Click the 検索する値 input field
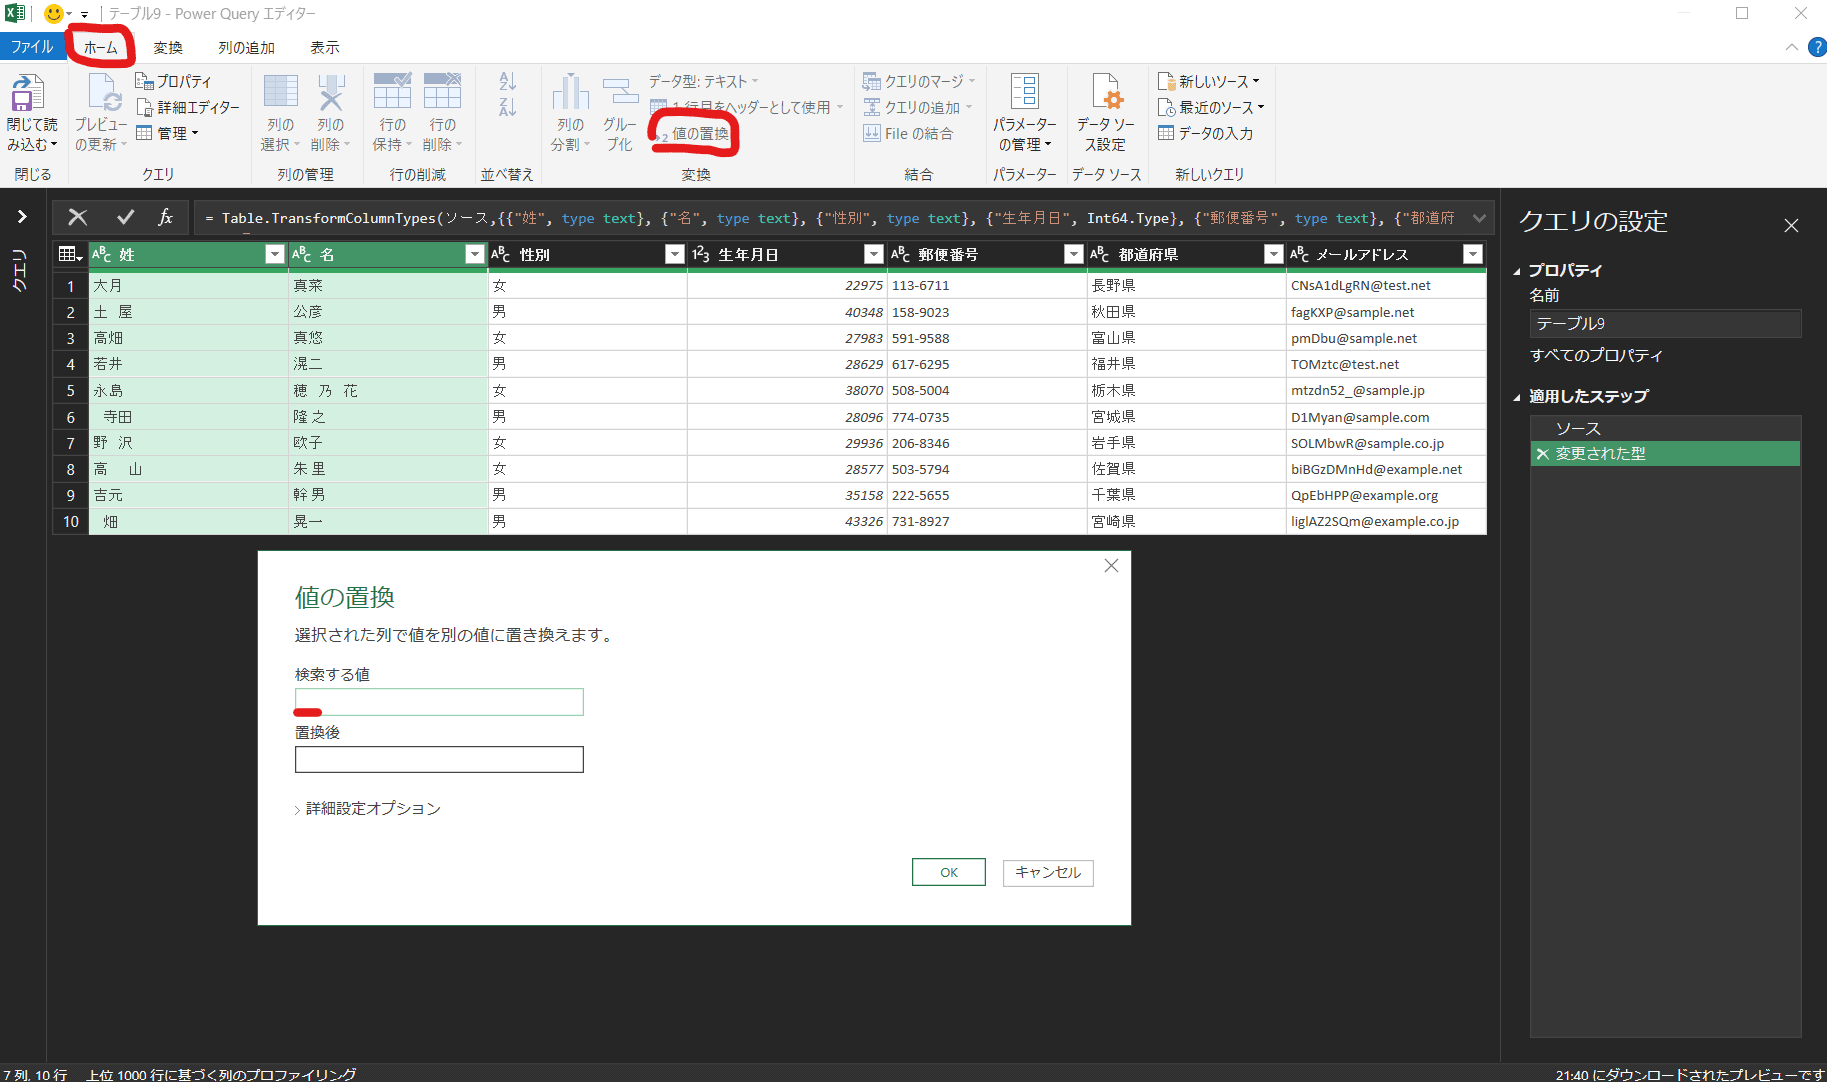The height and width of the screenshot is (1082, 1827). tap(439, 702)
